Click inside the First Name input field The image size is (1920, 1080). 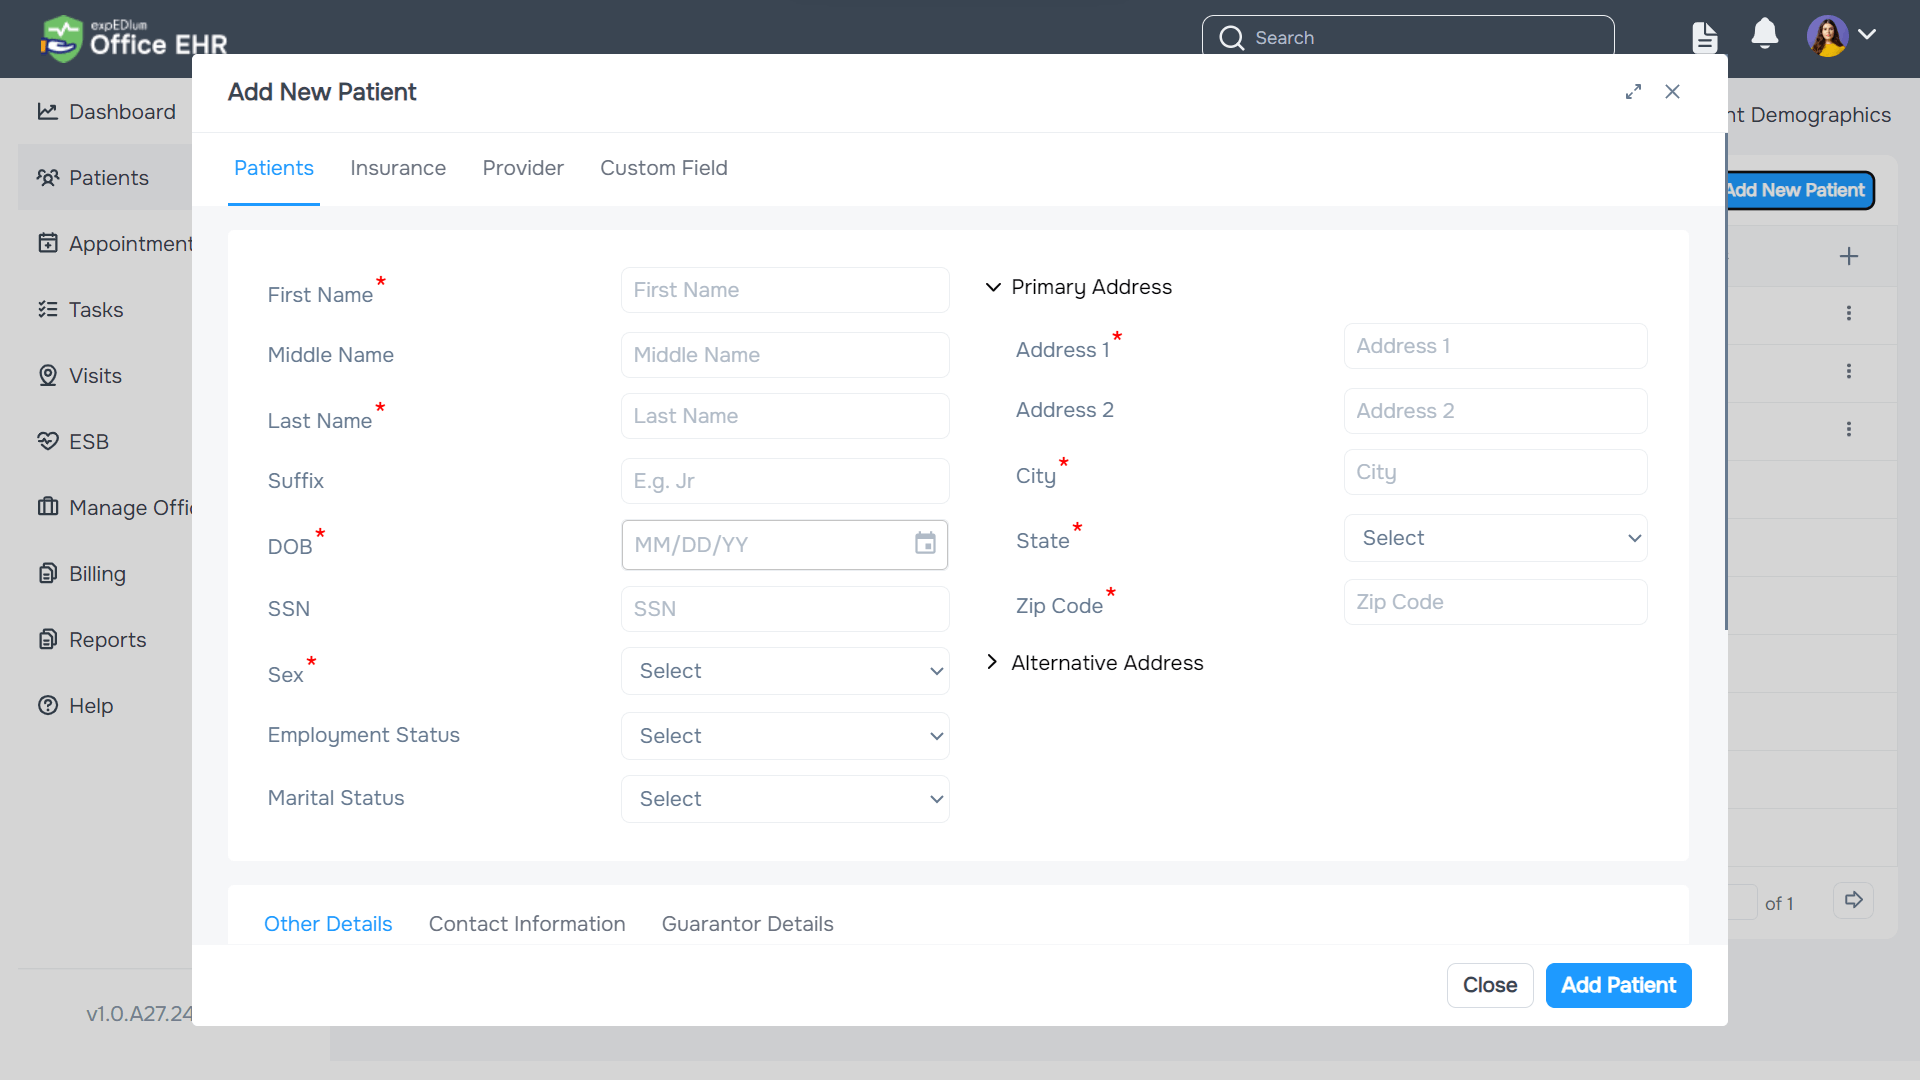click(x=785, y=290)
